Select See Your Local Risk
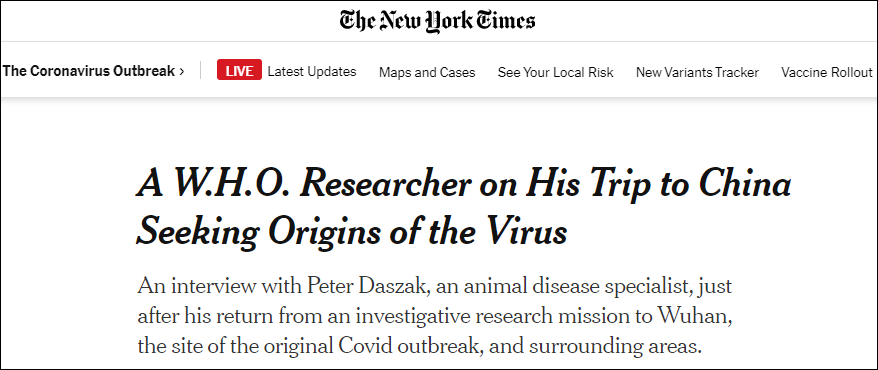 point(555,72)
